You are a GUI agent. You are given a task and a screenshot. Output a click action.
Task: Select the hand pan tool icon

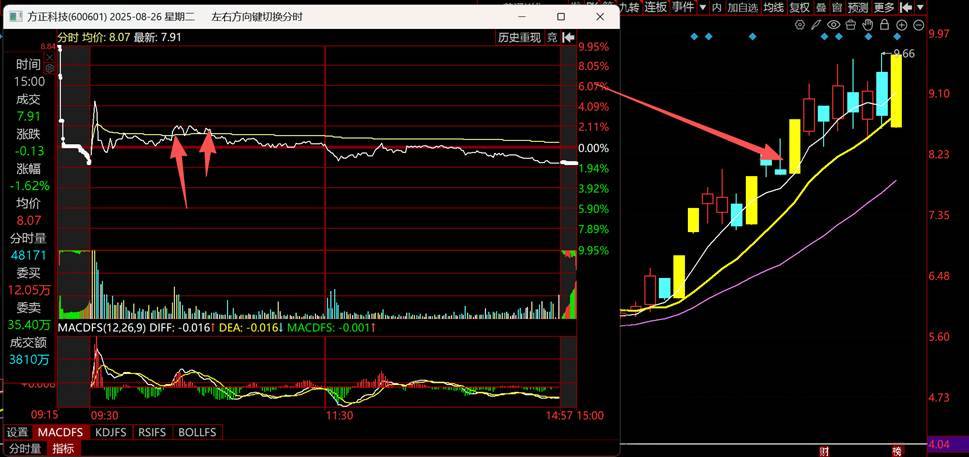pyautogui.click(x=869, y=25)
